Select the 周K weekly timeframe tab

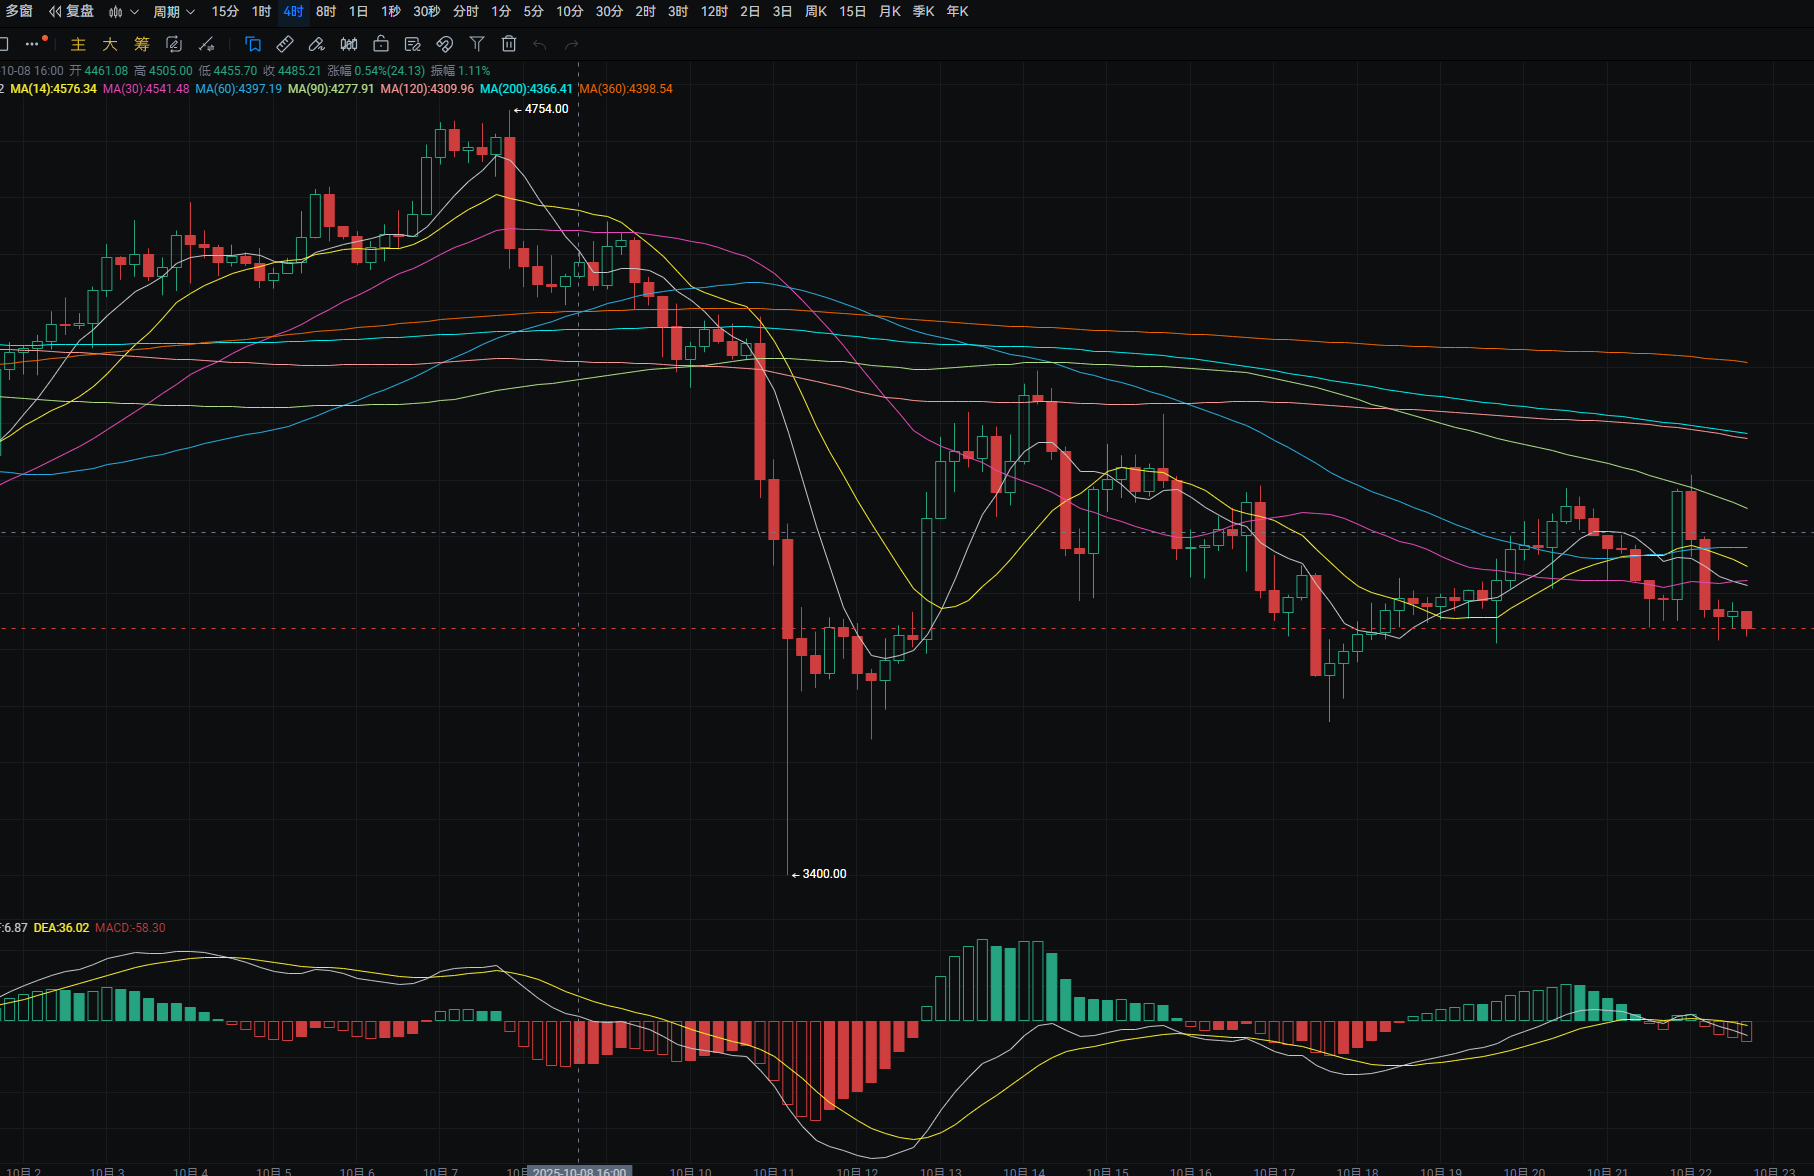[x=816, y=12]
